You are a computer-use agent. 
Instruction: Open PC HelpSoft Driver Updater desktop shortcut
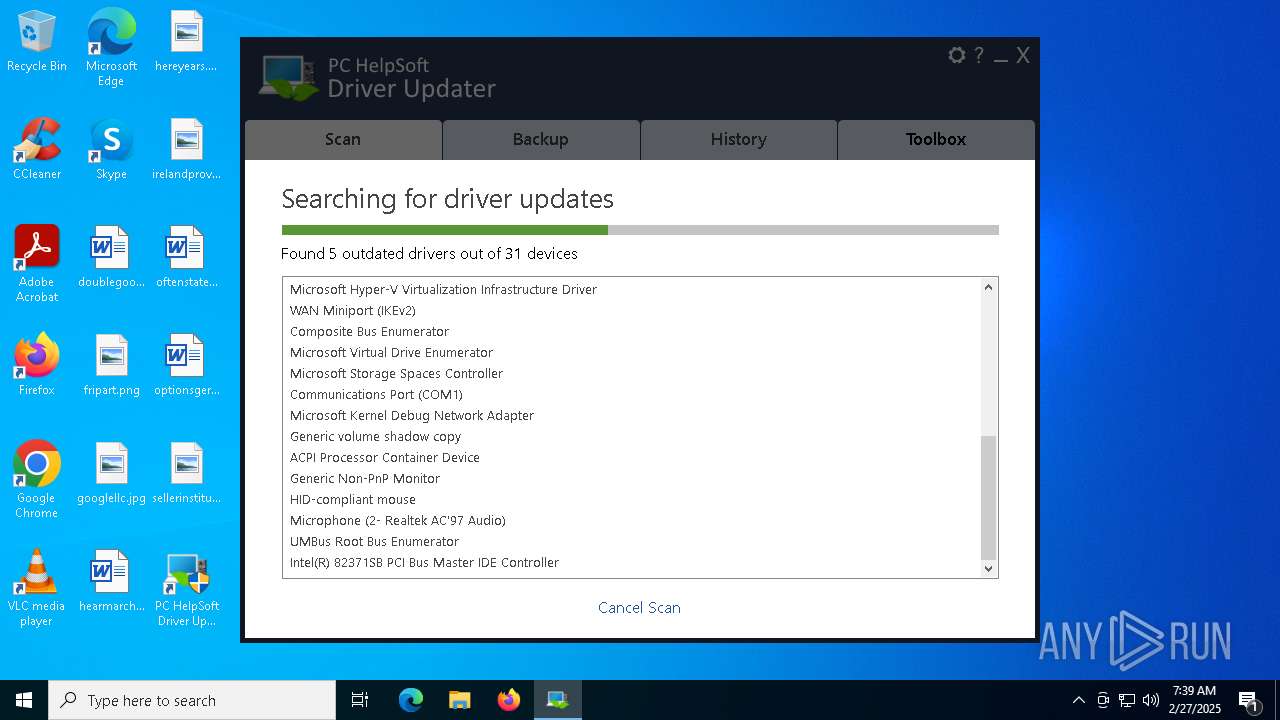[x=186, y=588]
